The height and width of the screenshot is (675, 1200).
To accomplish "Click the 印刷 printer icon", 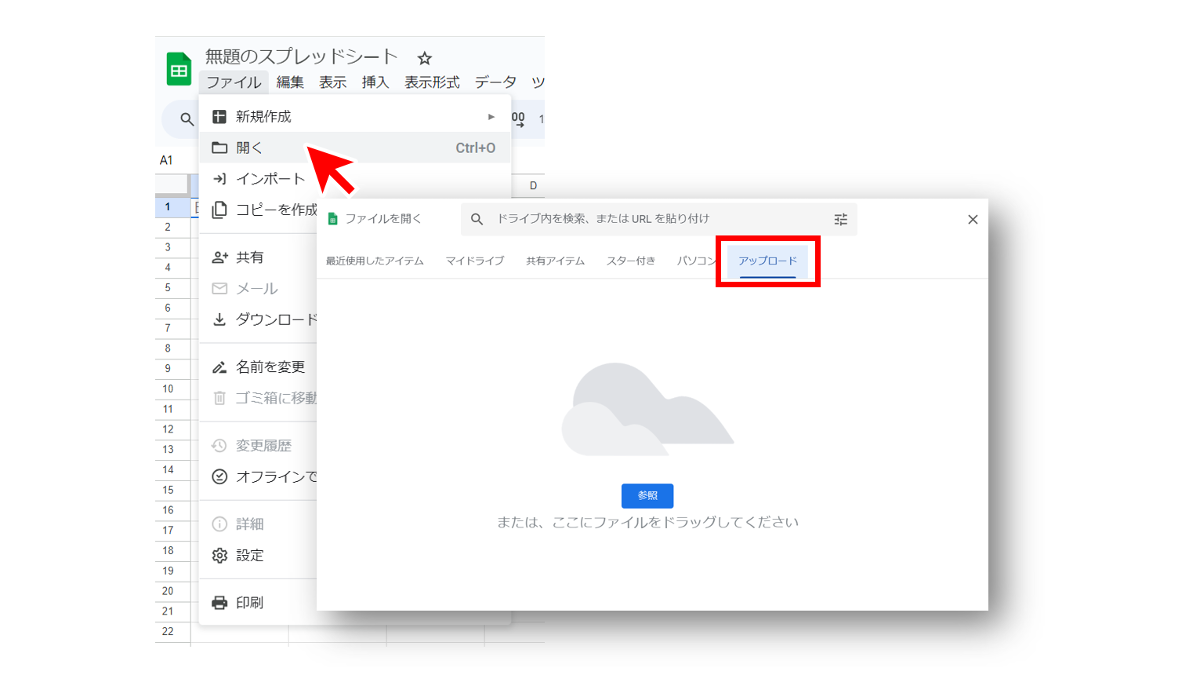I will click(220, 603).
